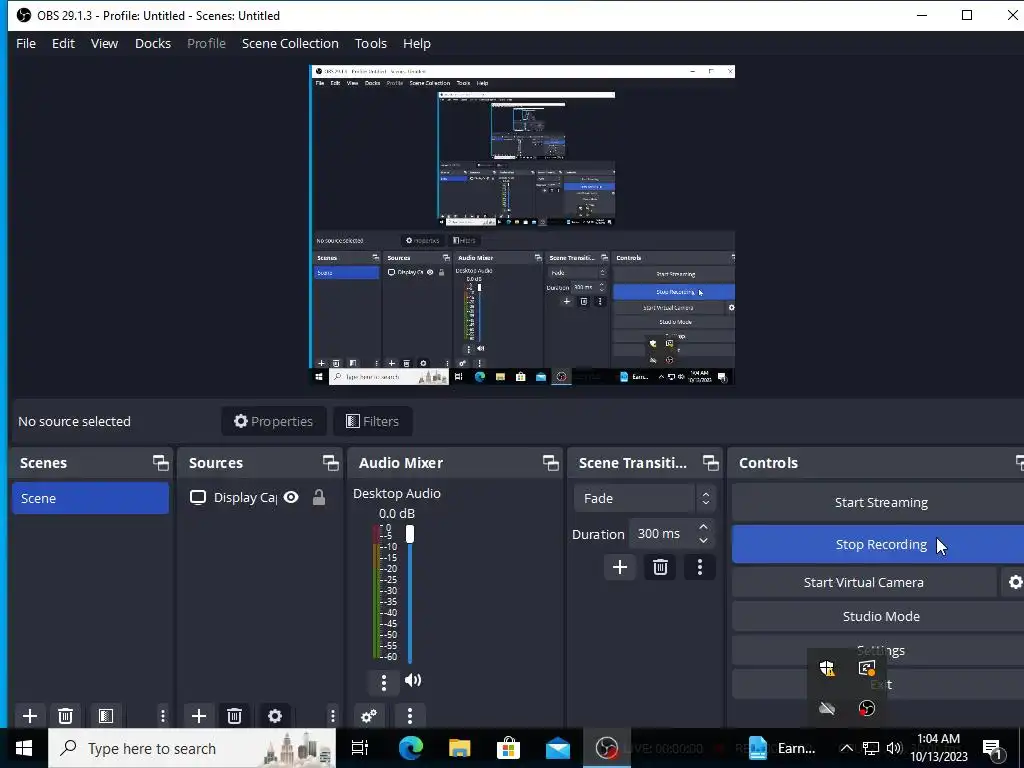This screenshot has width=1024, height=768.
Task: Open notification center icon
Action: coord(993,749)
